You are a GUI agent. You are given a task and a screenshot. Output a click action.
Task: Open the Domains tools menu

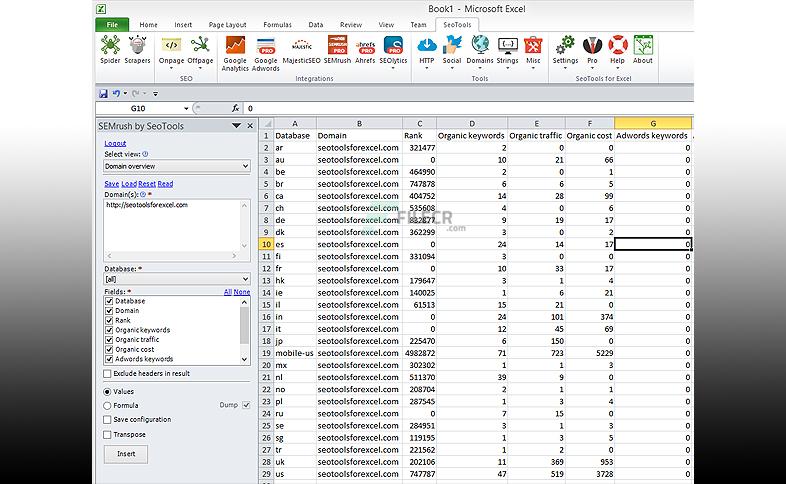pos(480,52)
